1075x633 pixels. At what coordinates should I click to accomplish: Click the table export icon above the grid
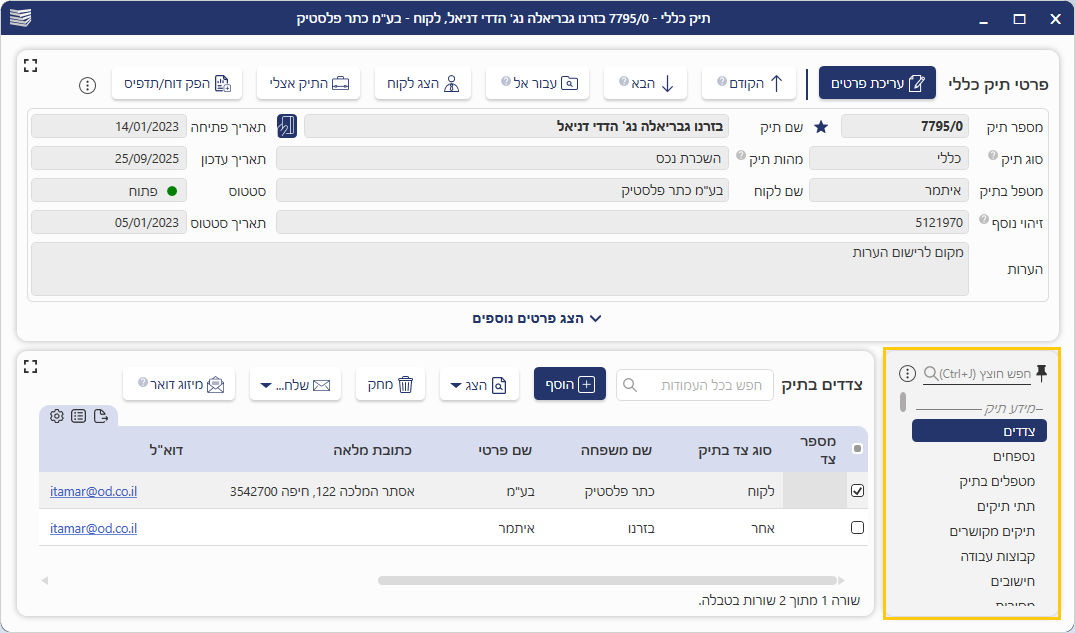pyautogui.click(x=101, y=416)
